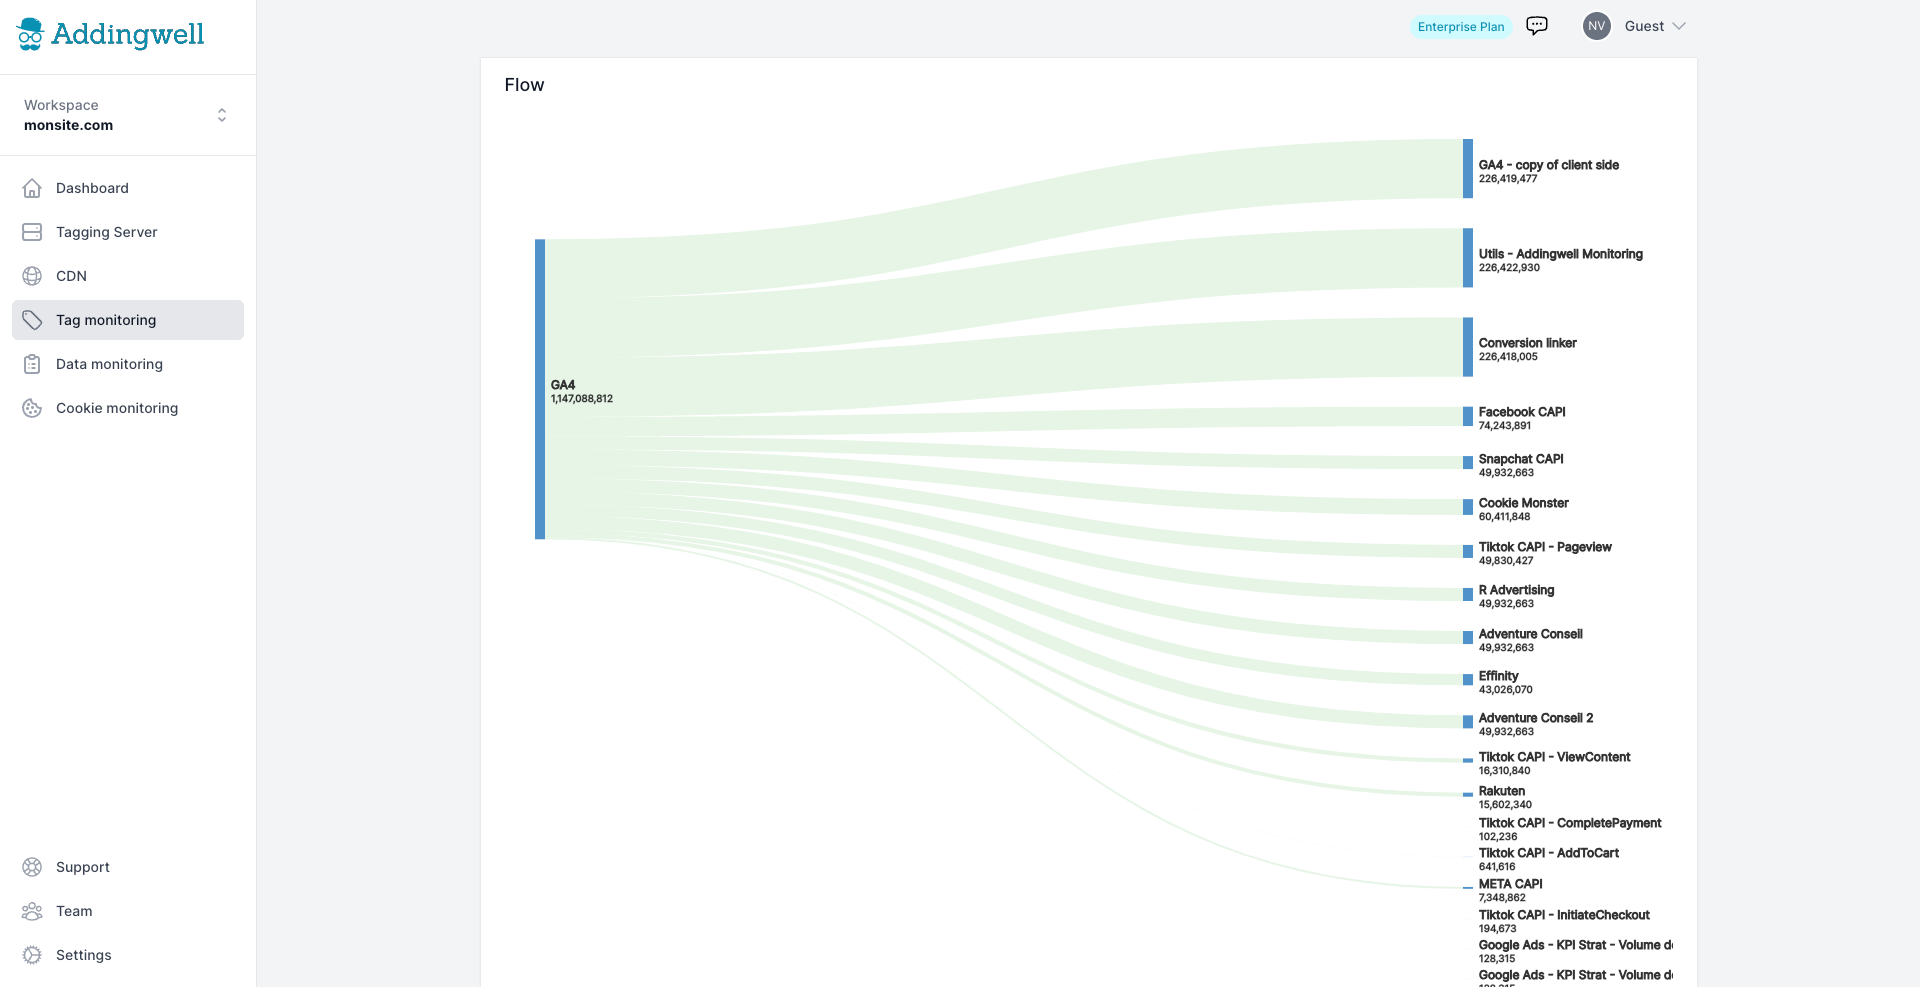This screenshot has width=1920, height=987.
Task: Click the Snapchat CAPI label
Action: (1521, 459)
